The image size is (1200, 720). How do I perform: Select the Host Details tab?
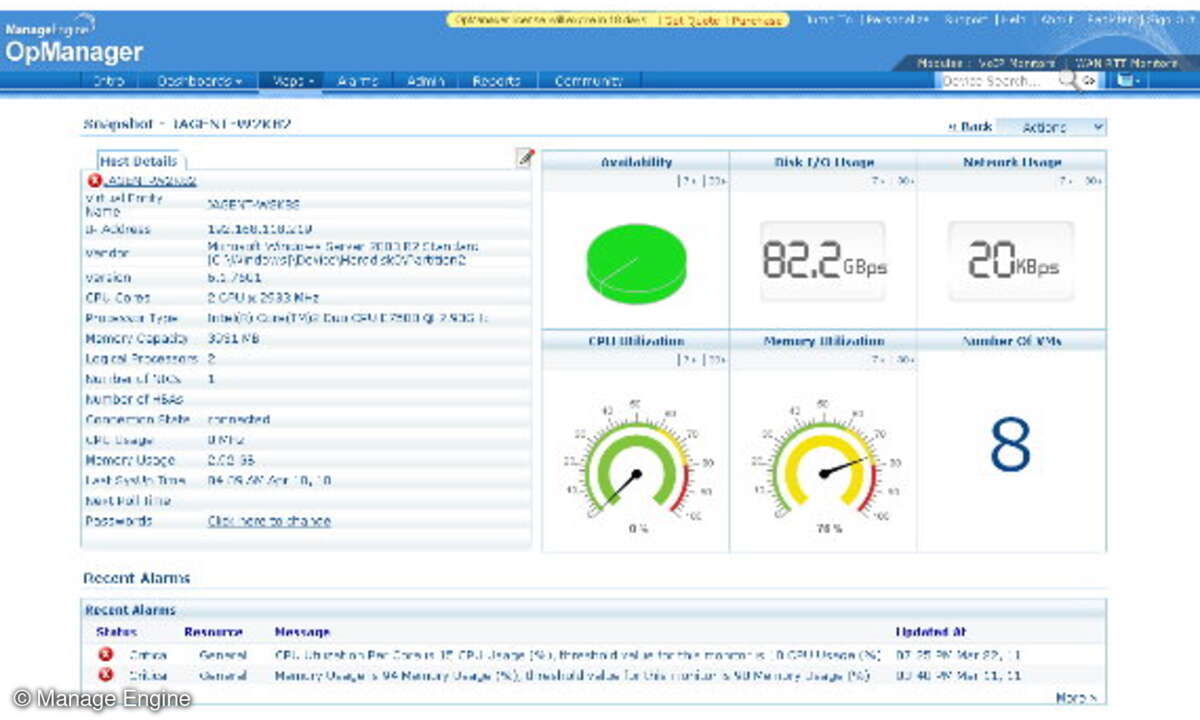[x=139, y=161]
